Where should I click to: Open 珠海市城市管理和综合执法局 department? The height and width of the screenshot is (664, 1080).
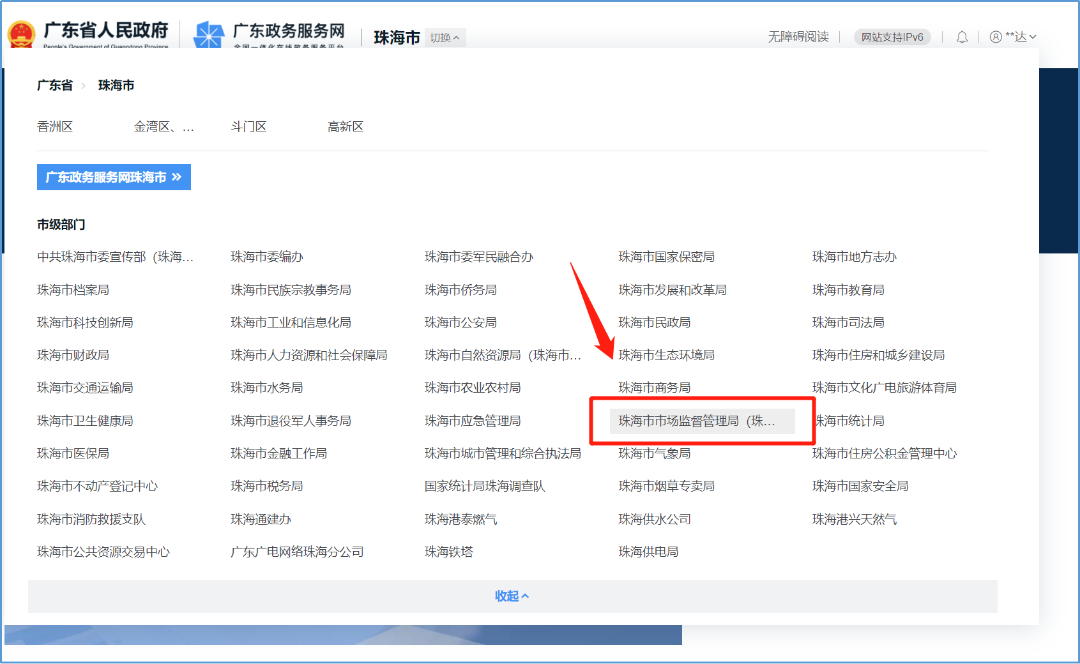[x=503, y=453]
